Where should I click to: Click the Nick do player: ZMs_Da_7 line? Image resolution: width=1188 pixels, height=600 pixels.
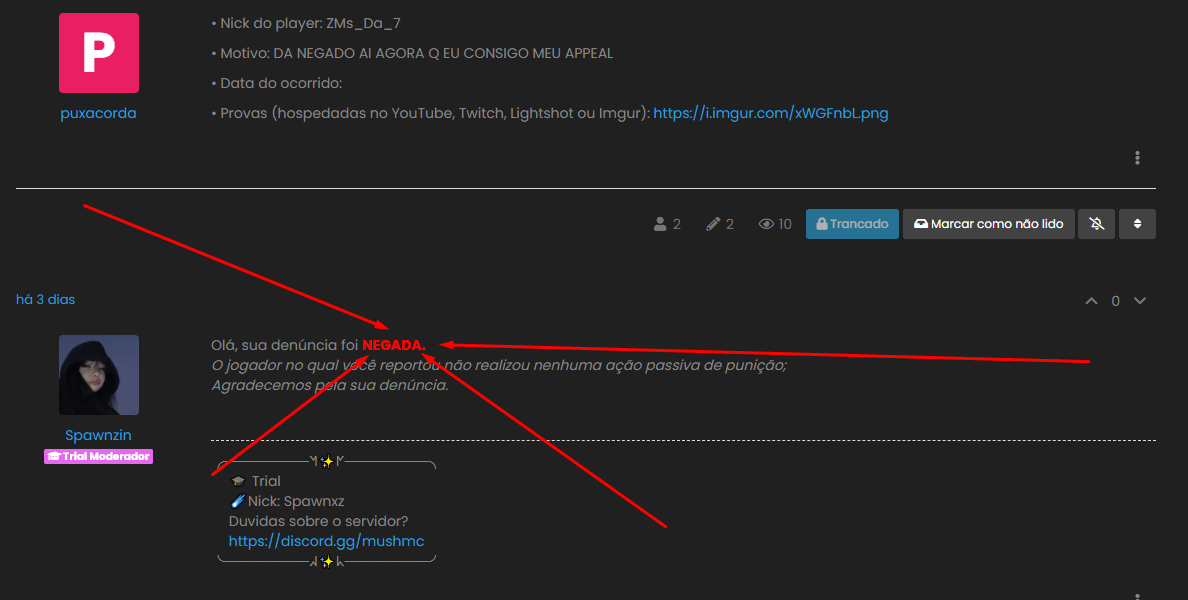(306, 23)
